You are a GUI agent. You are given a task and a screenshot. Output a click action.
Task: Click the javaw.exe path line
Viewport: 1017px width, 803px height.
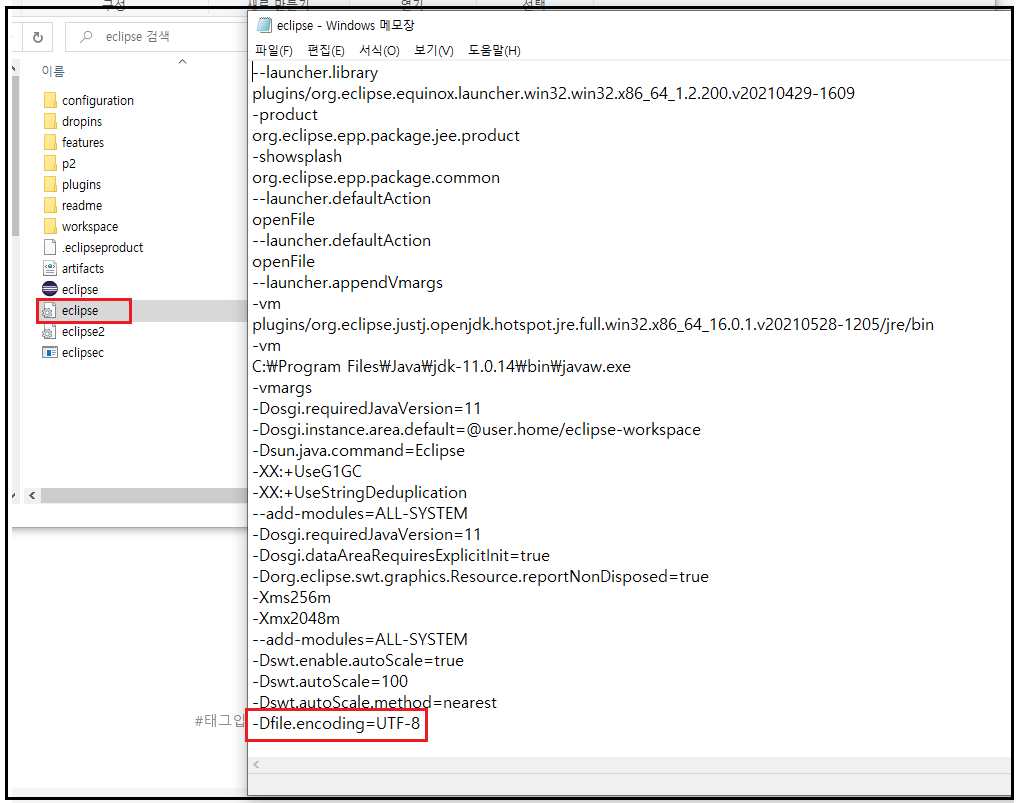pyautogui.click(x=442, y=366)
